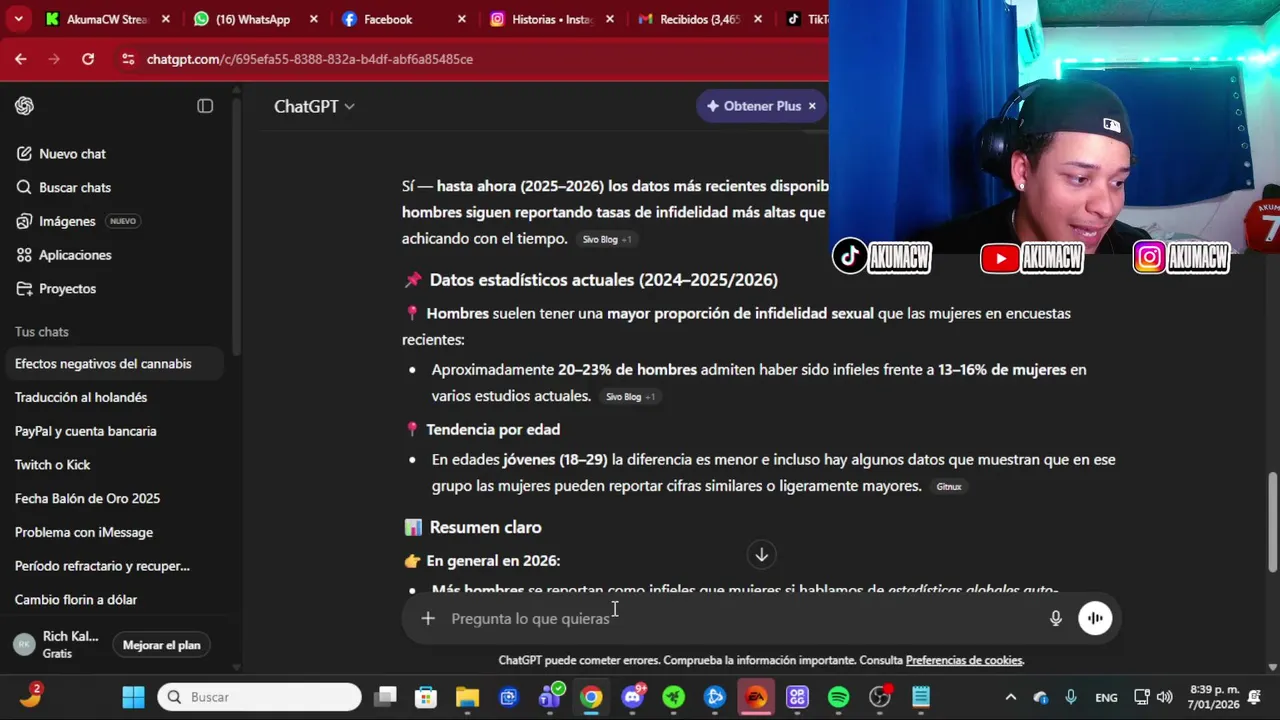Screen dimensions: 1280x720
Task: Open the 'Preferencias de cookies' link
Action: 964,660
